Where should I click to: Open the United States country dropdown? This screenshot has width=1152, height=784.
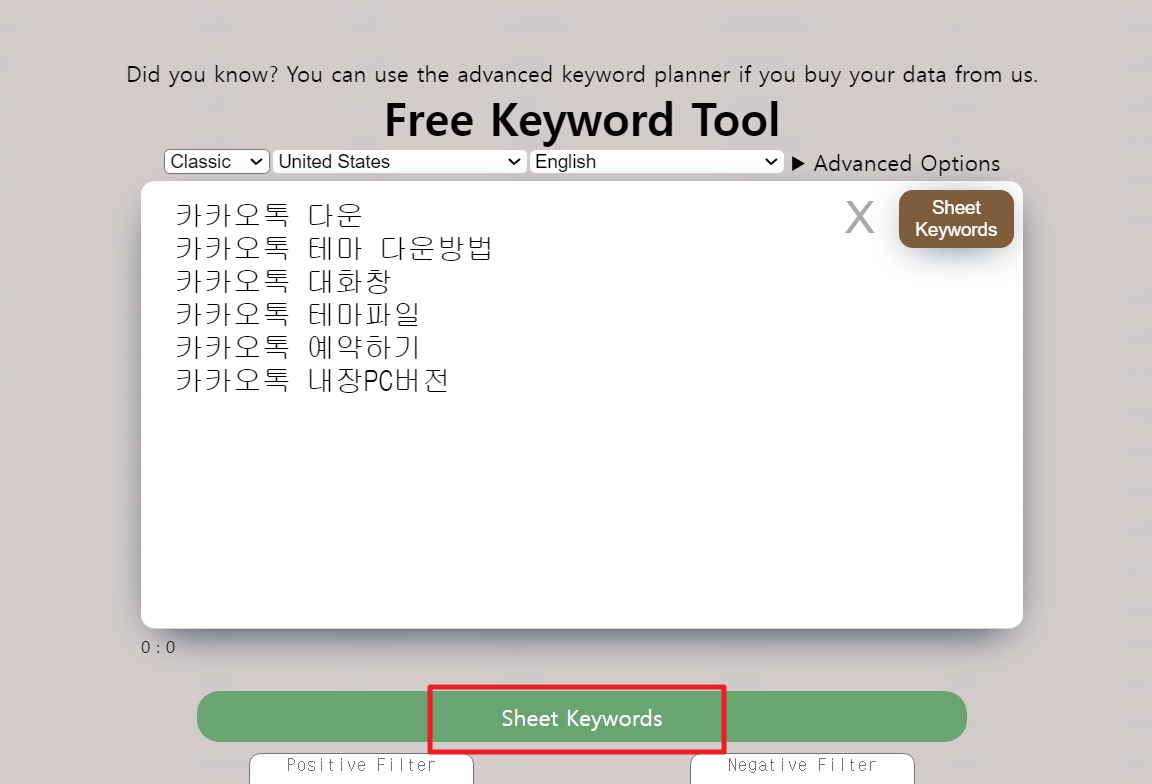(399, 161)
